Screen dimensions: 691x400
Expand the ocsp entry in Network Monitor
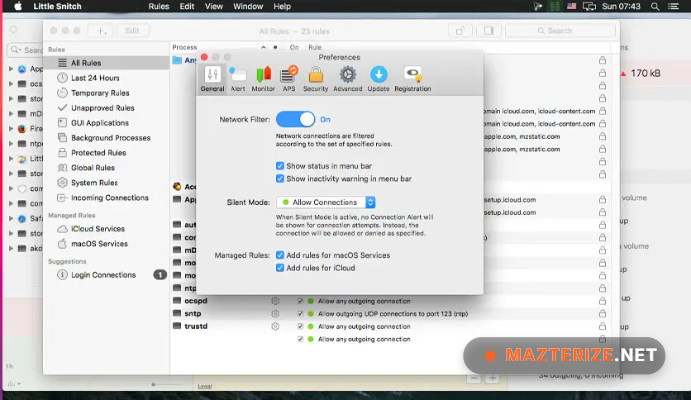pos(11,84)
